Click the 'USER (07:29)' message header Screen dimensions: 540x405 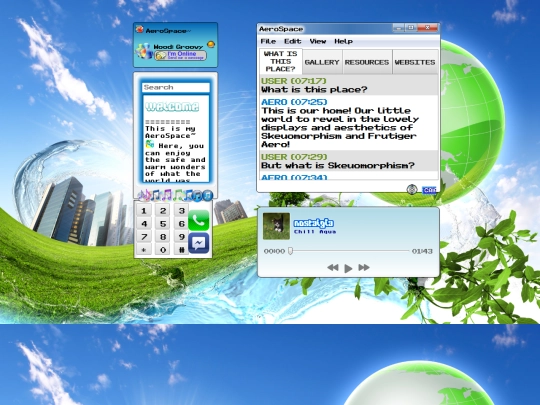294,157
